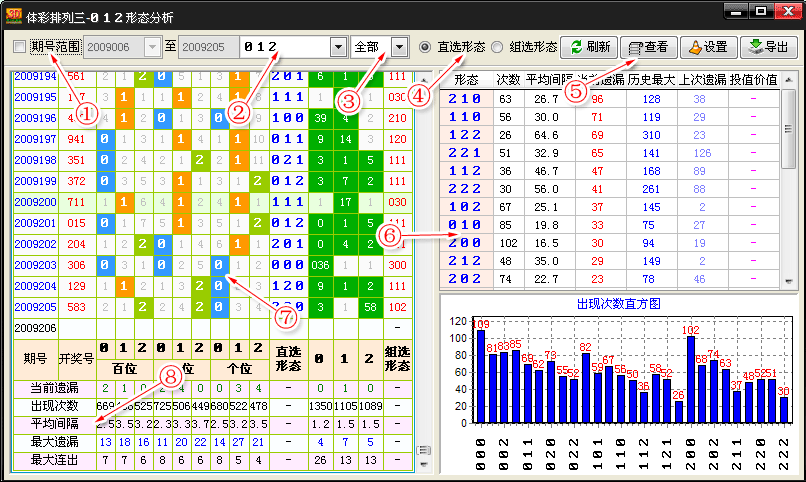
Task: Click the 036 green cell in 2009203 row
Action: pyautogui.click(x=320, y=265)
